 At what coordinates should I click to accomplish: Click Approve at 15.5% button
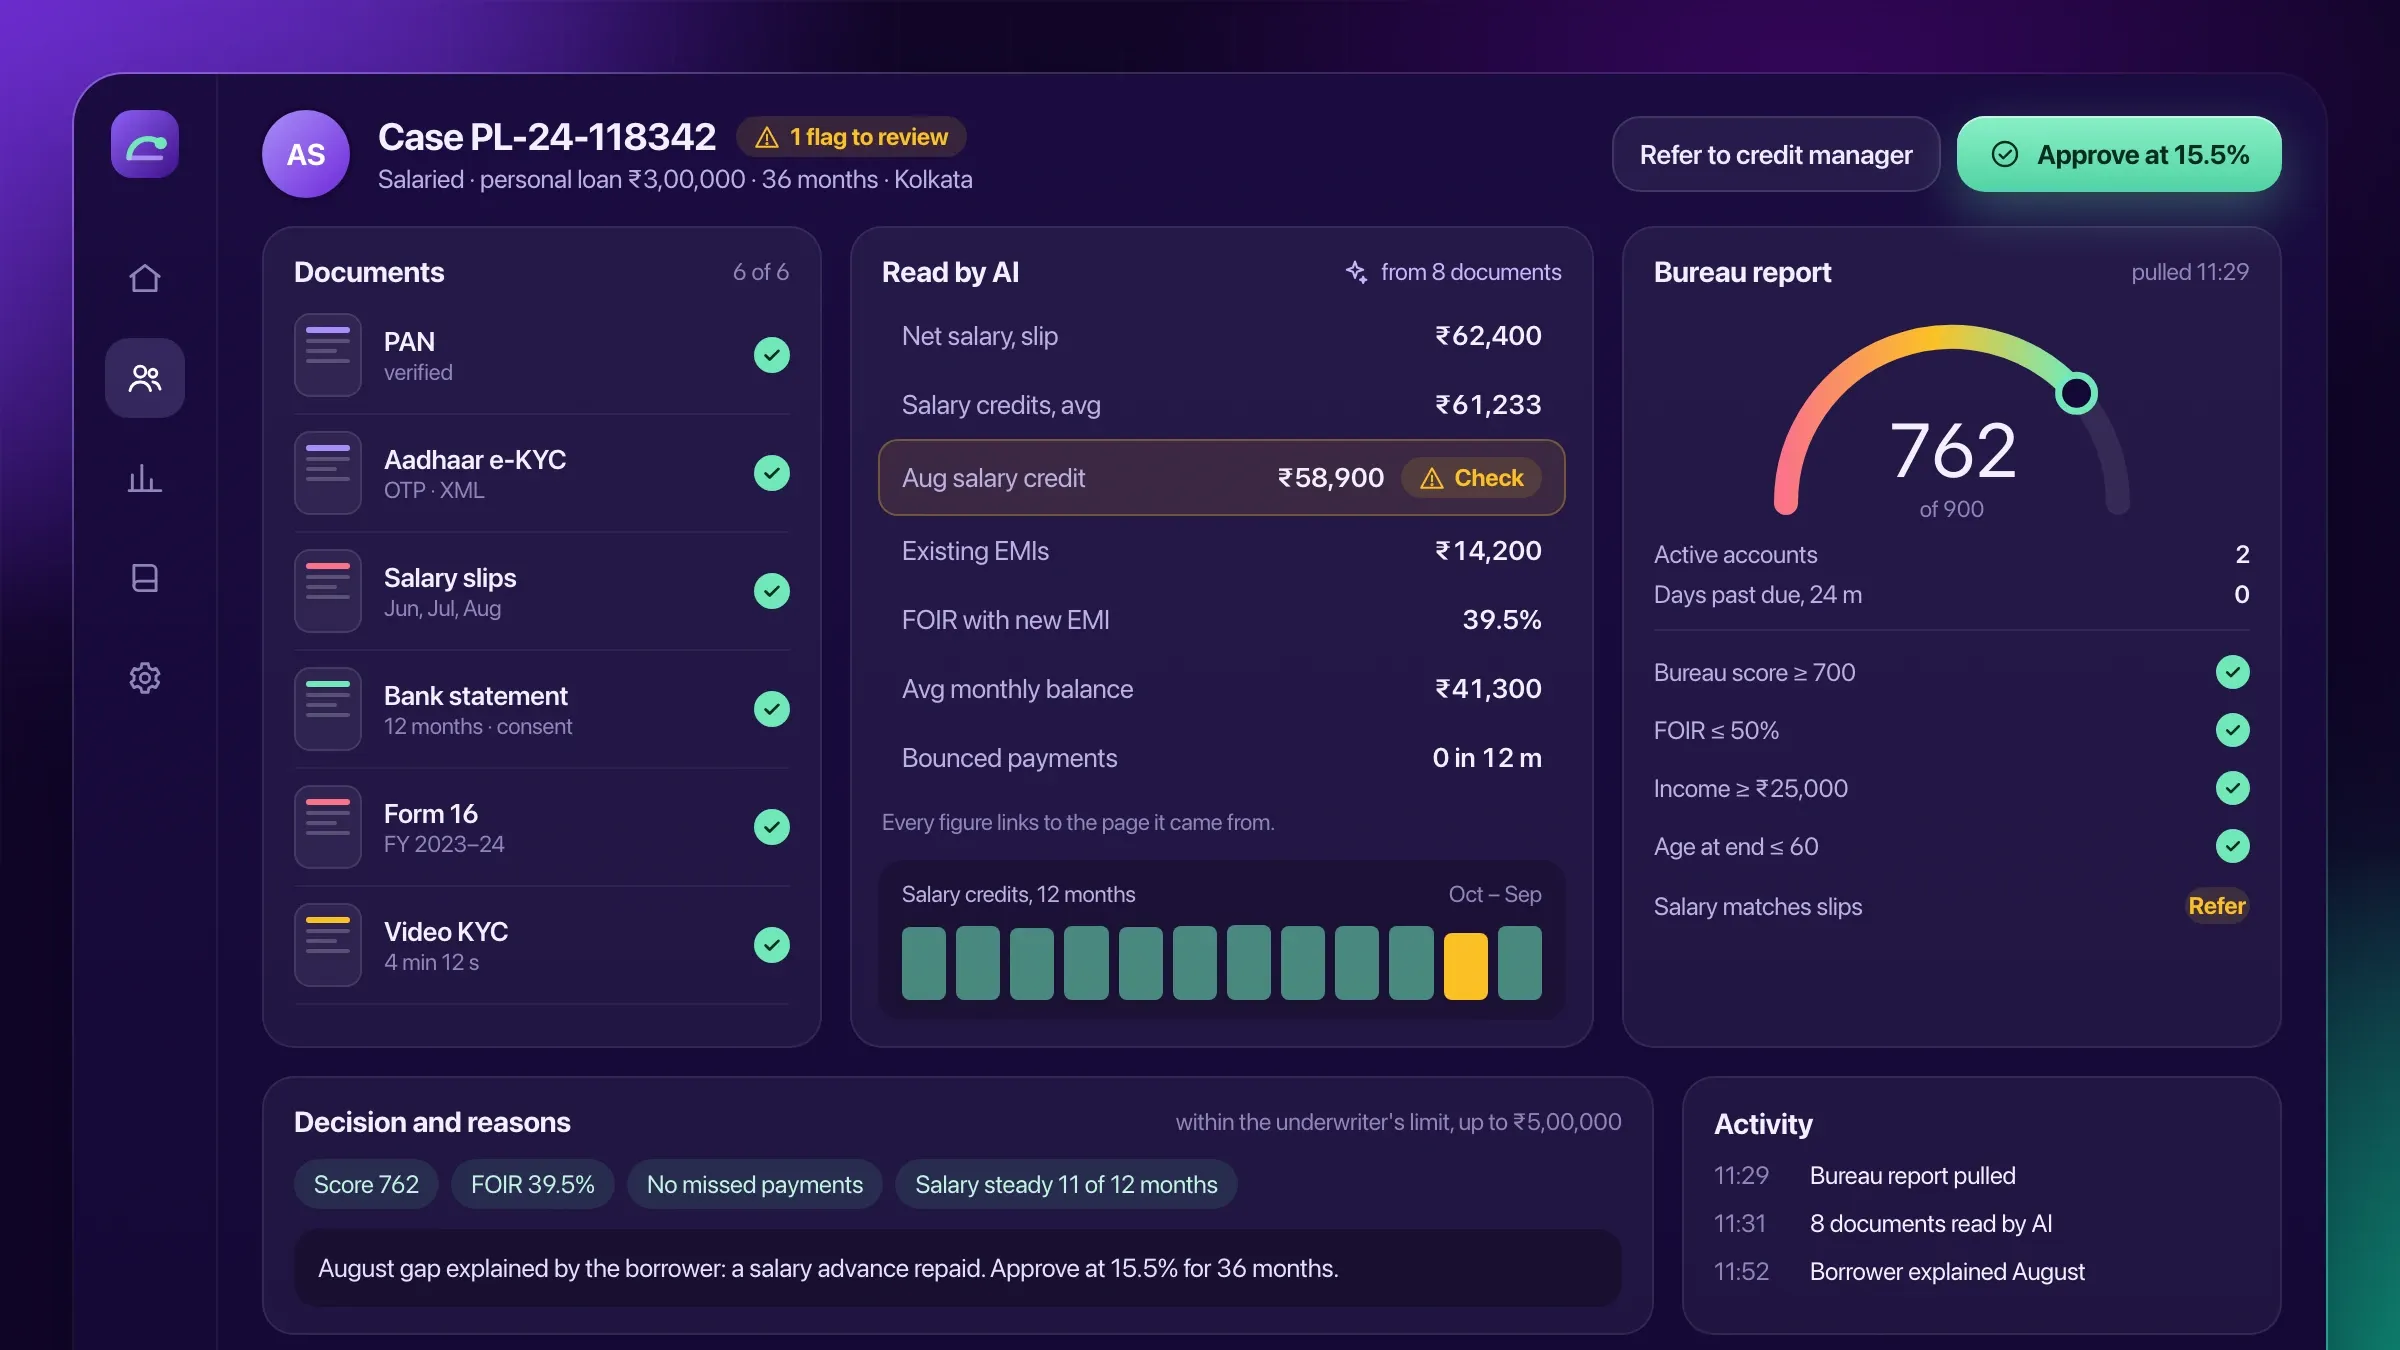(x=2119, y=154)
